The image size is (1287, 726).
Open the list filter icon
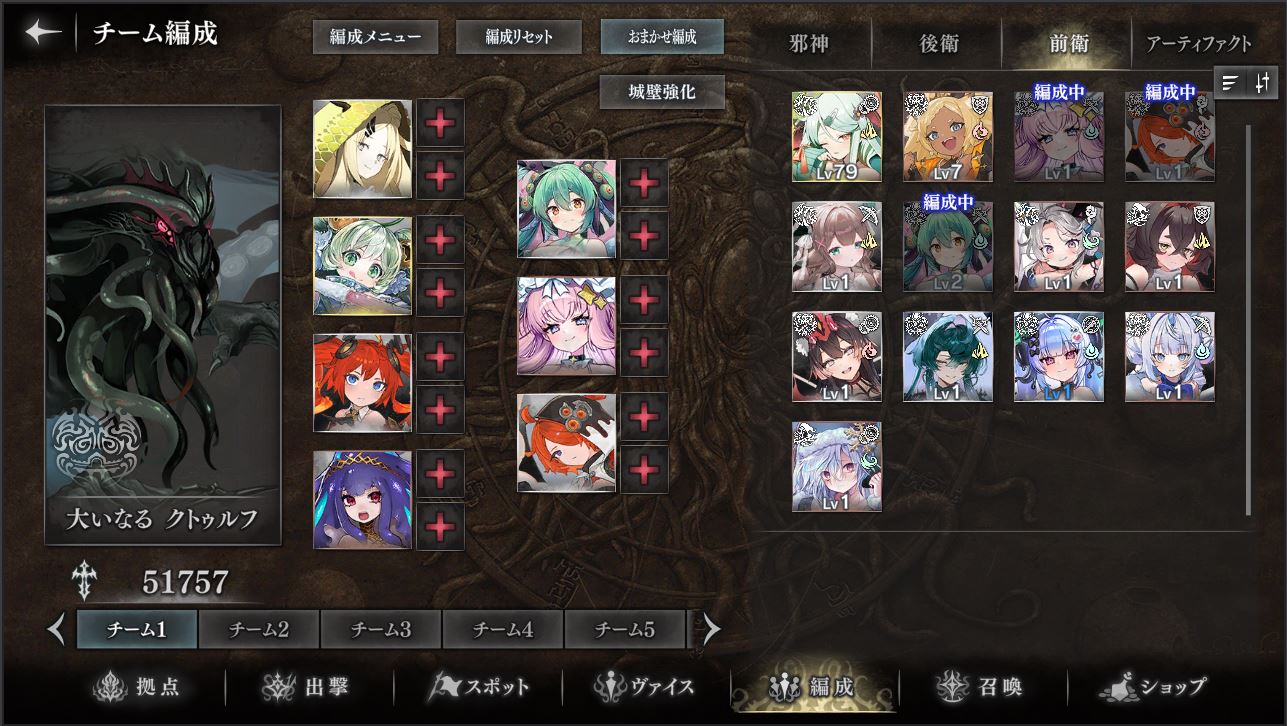tap(1231, 83)
